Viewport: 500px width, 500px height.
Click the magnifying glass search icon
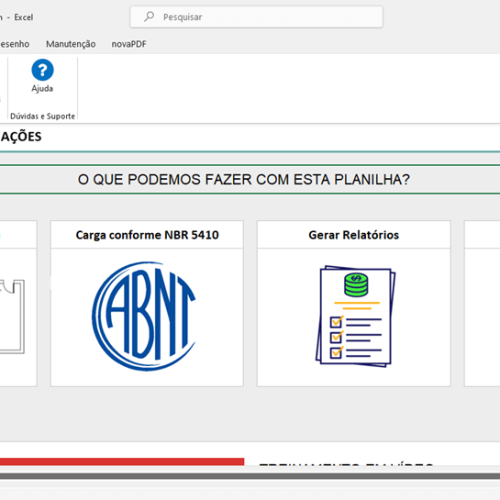click(x=149, y=16)
